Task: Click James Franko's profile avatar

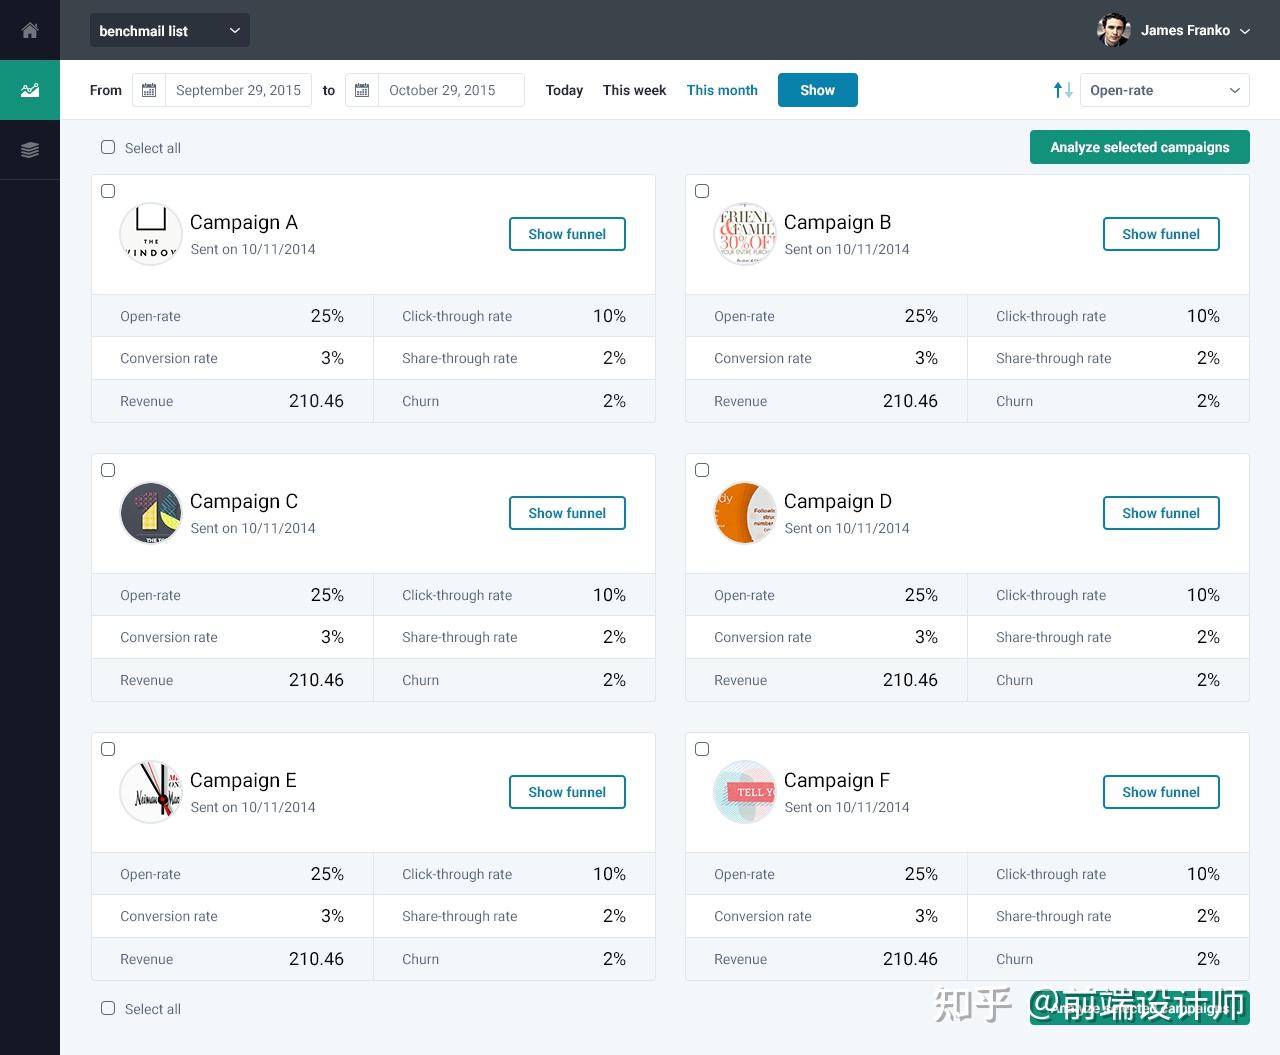Action: pyautogui.click(x=1113, y=30)
